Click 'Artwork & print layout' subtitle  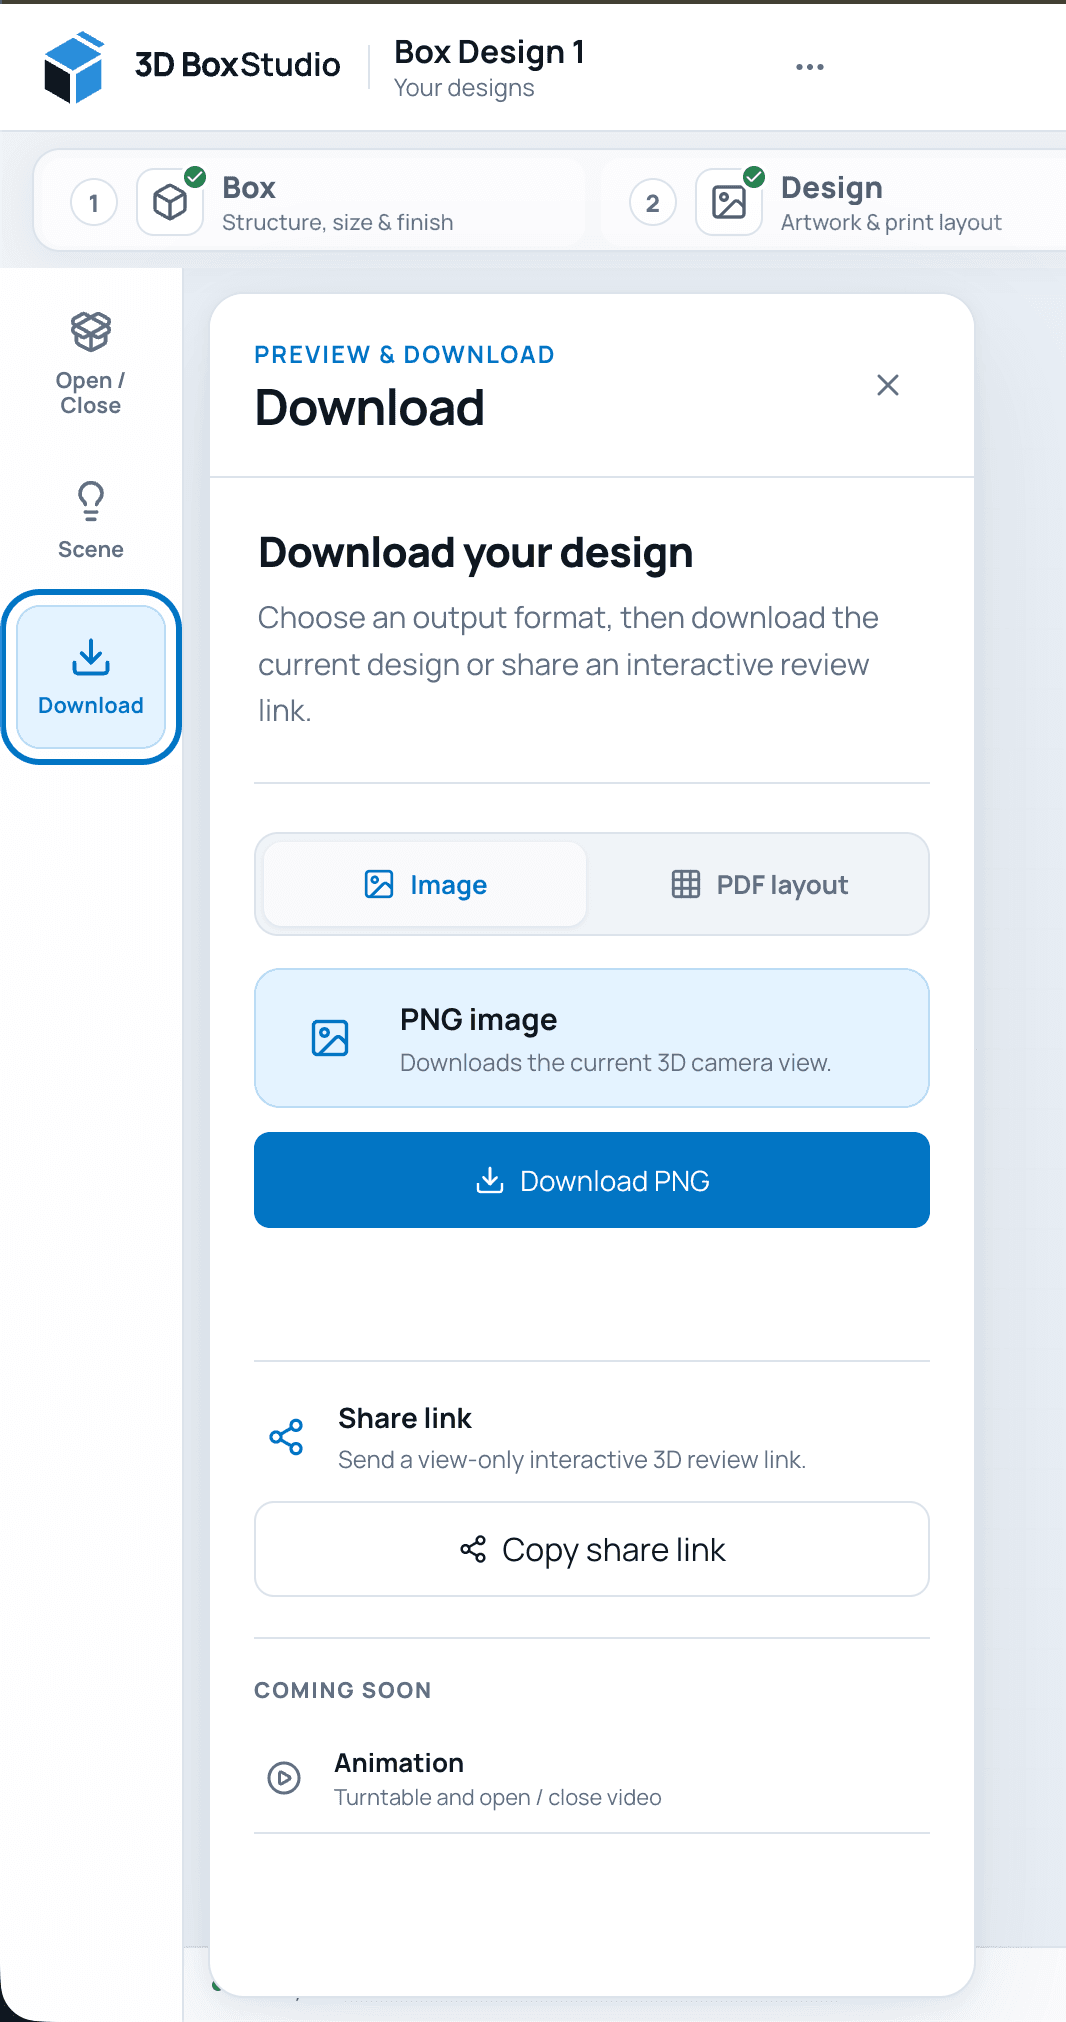coord(891,222)
